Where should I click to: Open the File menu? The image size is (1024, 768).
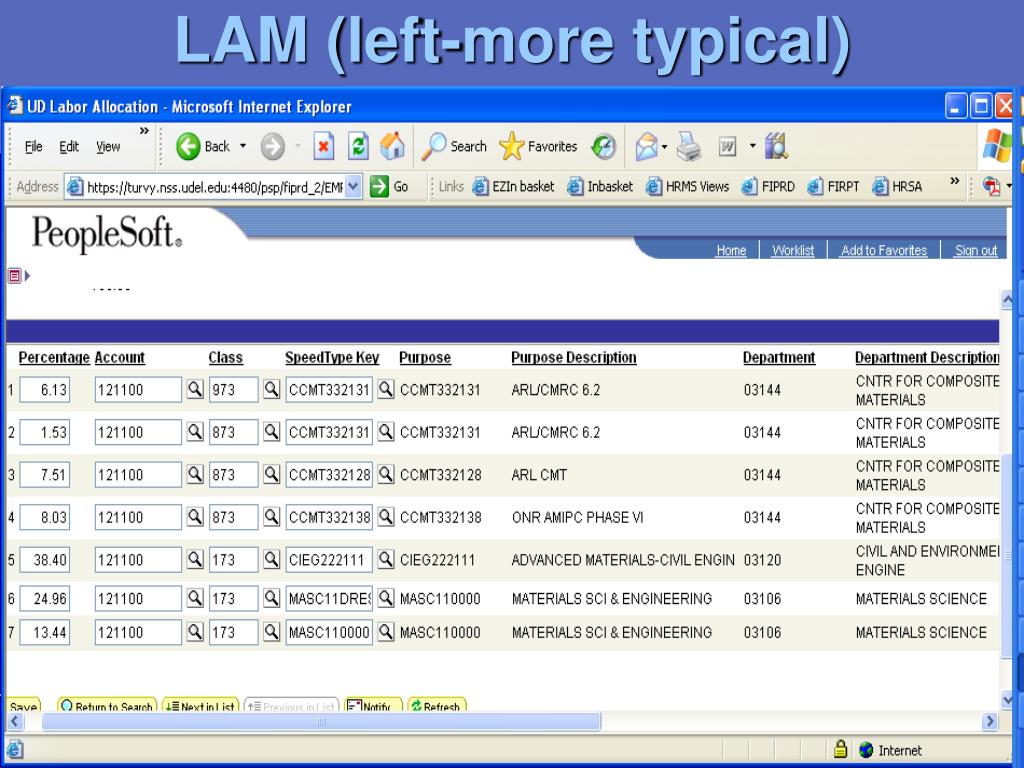pyautogui.click(x=33, y=147)
